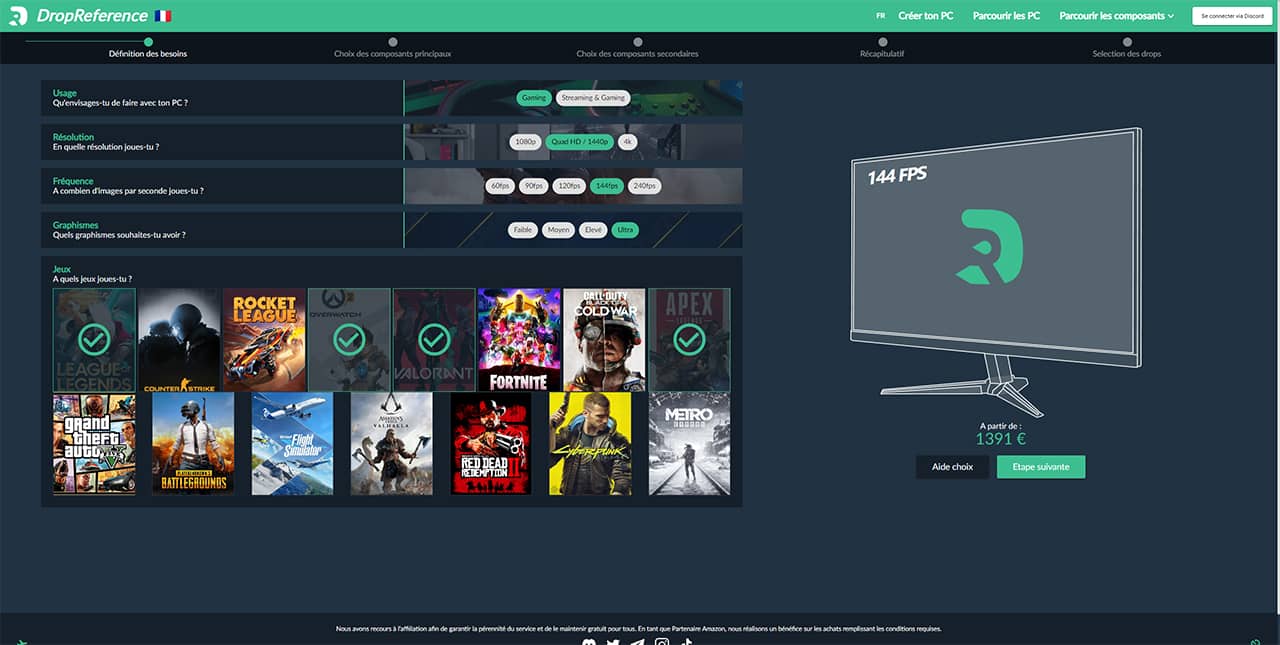
Task: Set graphics quality to Faible
Action: (x=523, y=230)
